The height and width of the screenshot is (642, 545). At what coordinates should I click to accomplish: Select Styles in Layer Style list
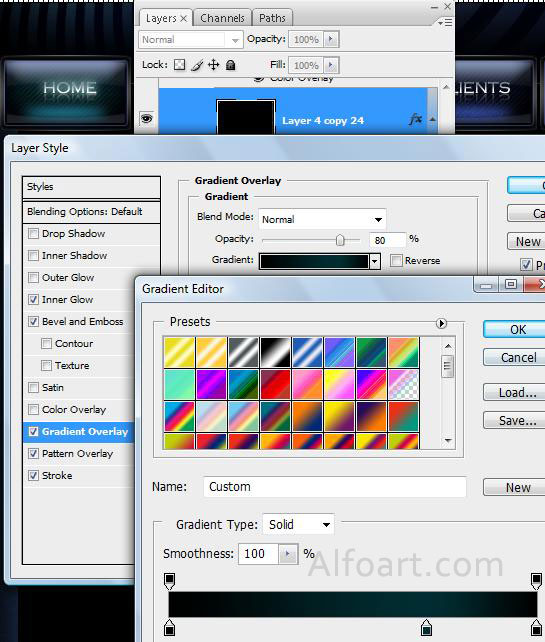pos(91,187)
